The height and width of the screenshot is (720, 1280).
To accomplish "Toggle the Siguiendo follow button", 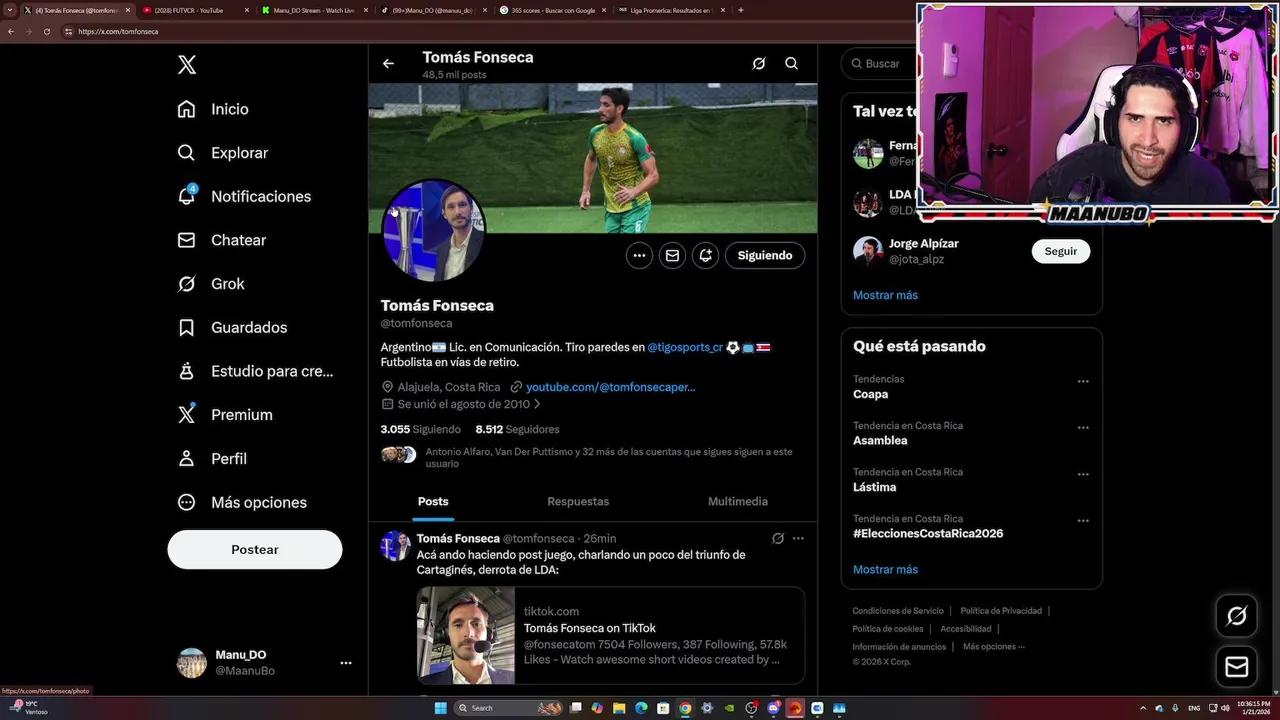I will pos(765,256).
